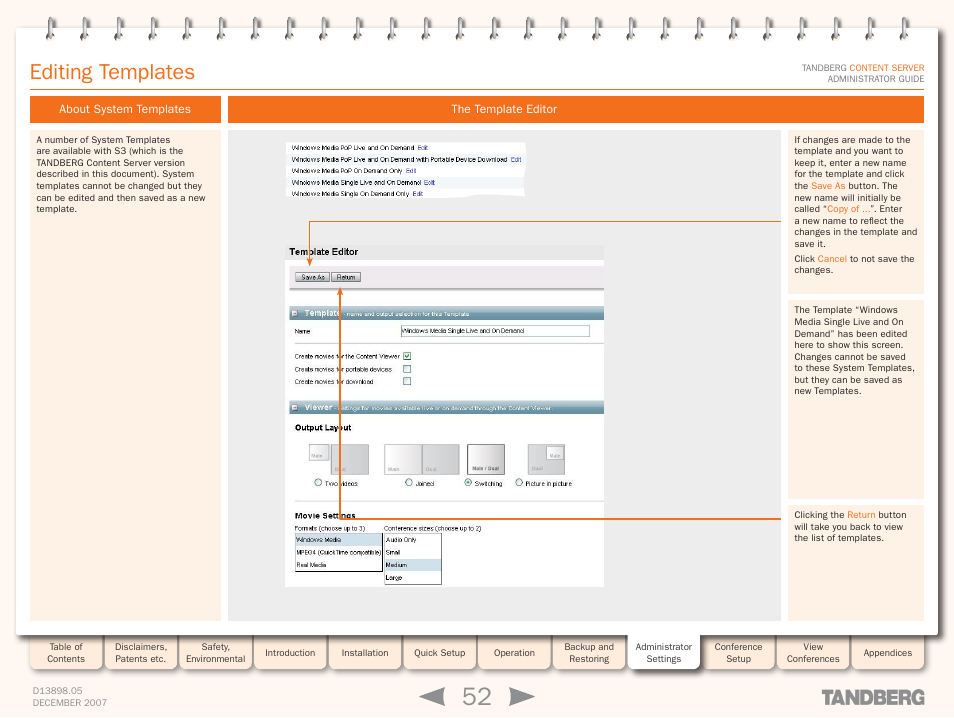The height and width of the screenshot is (718, 954).
Task: Edit Windows Media PoP Live and On Demand
Action: pos(423,148)
